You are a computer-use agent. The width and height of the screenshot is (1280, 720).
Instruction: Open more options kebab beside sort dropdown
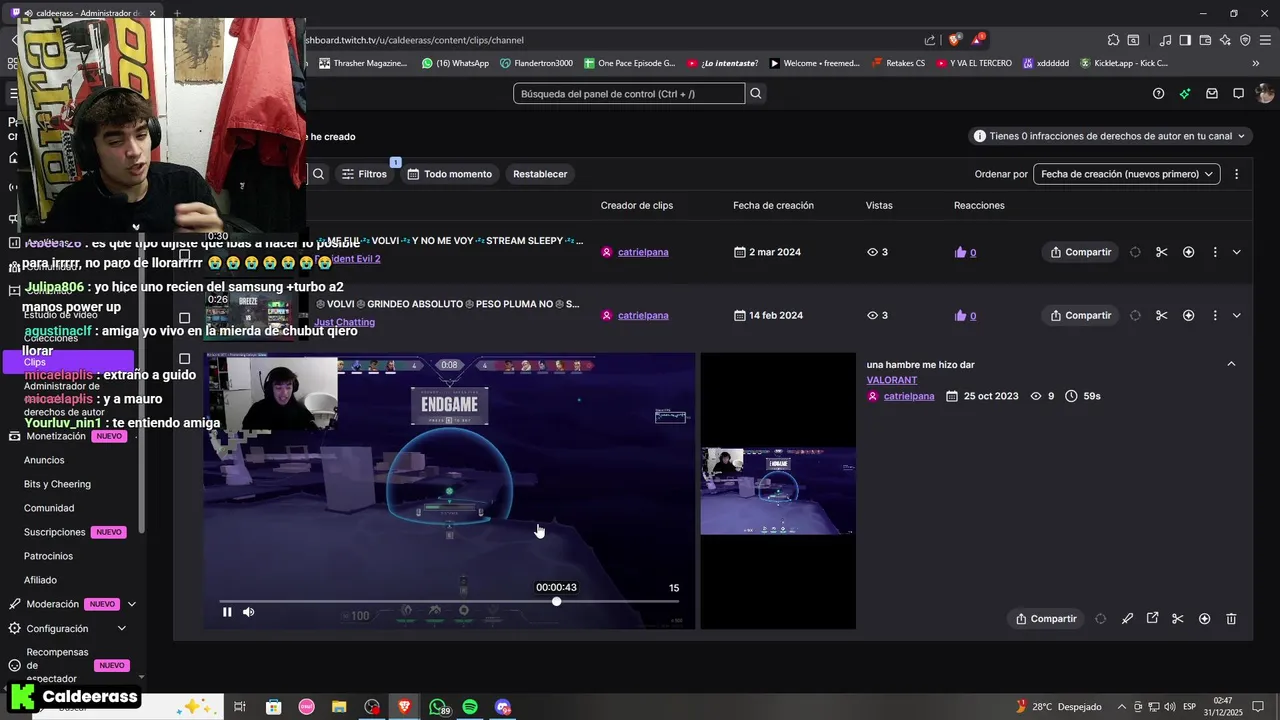(1236, 174)
